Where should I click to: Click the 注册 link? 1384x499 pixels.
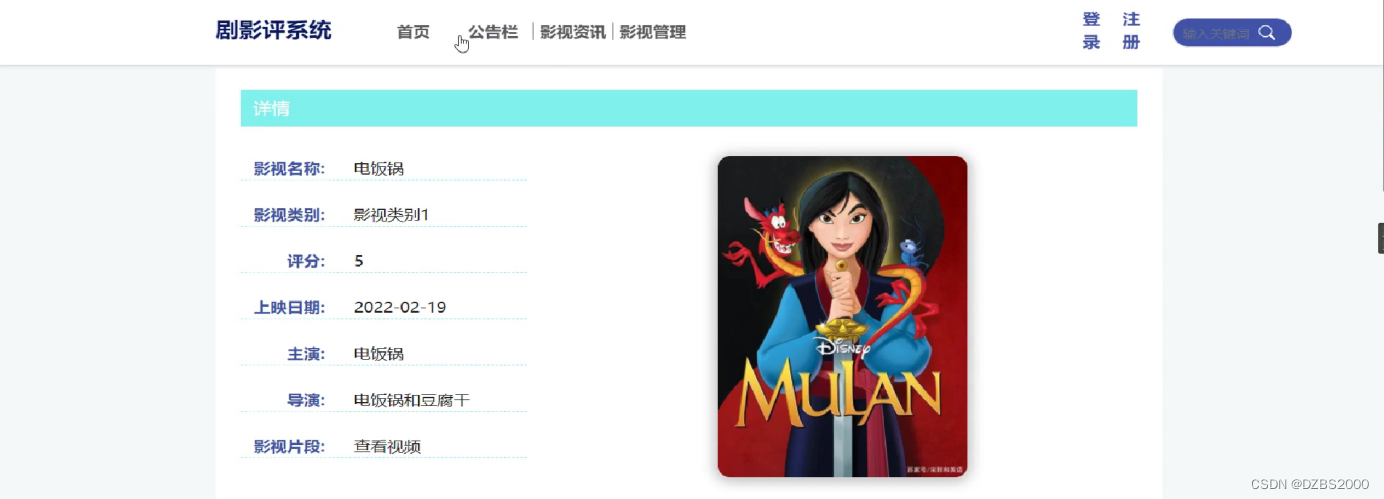pos(1131,31)
